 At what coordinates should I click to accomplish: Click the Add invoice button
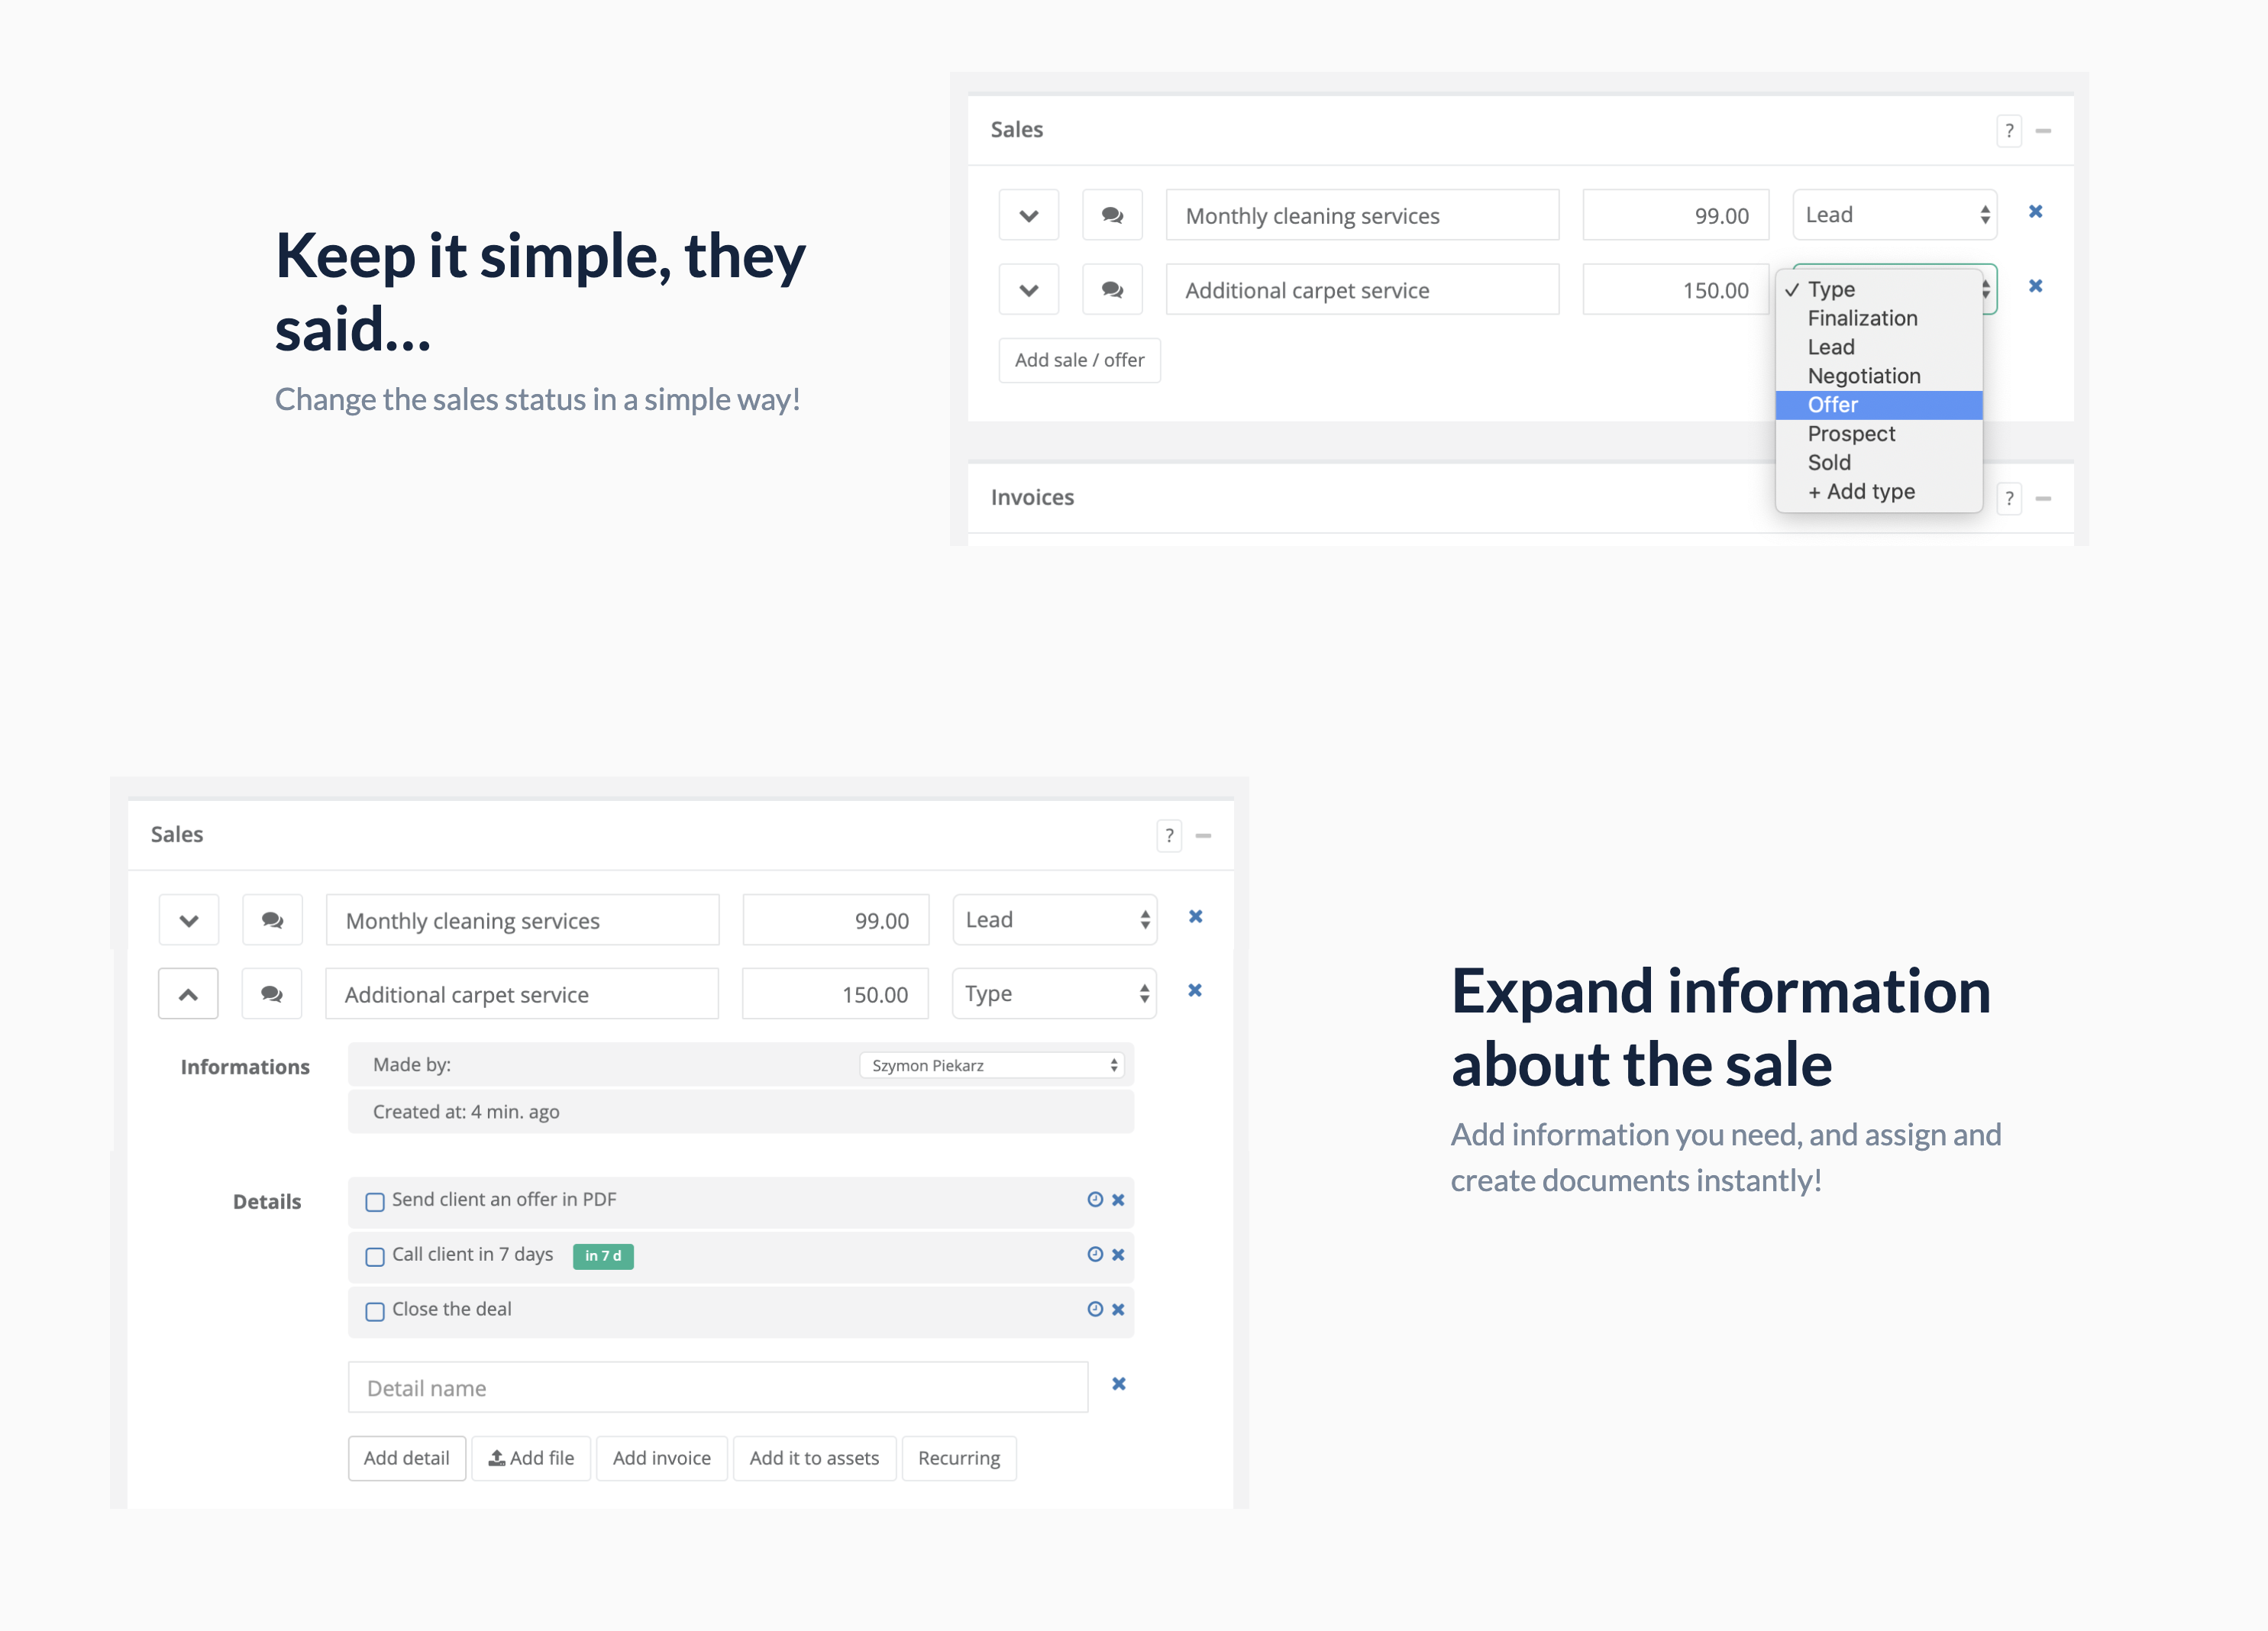tap(661, 1458)
